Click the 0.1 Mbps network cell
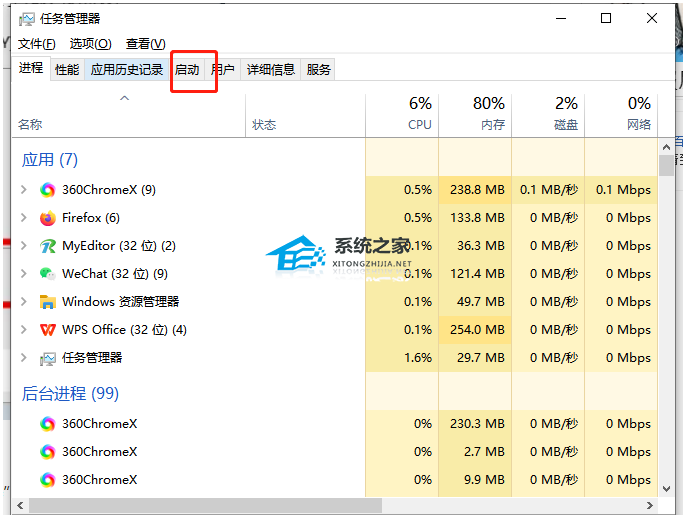683x515 pixels. [621, 190]
